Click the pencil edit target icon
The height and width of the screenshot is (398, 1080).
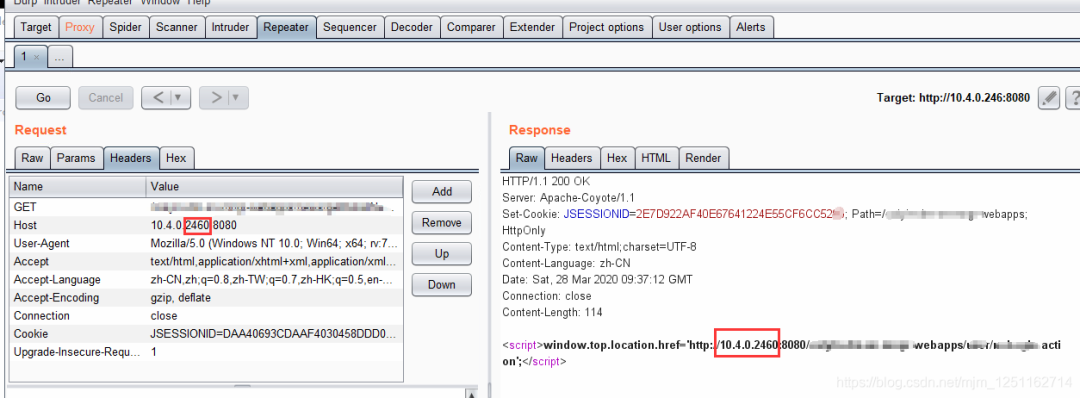(x=1049, y=98)
